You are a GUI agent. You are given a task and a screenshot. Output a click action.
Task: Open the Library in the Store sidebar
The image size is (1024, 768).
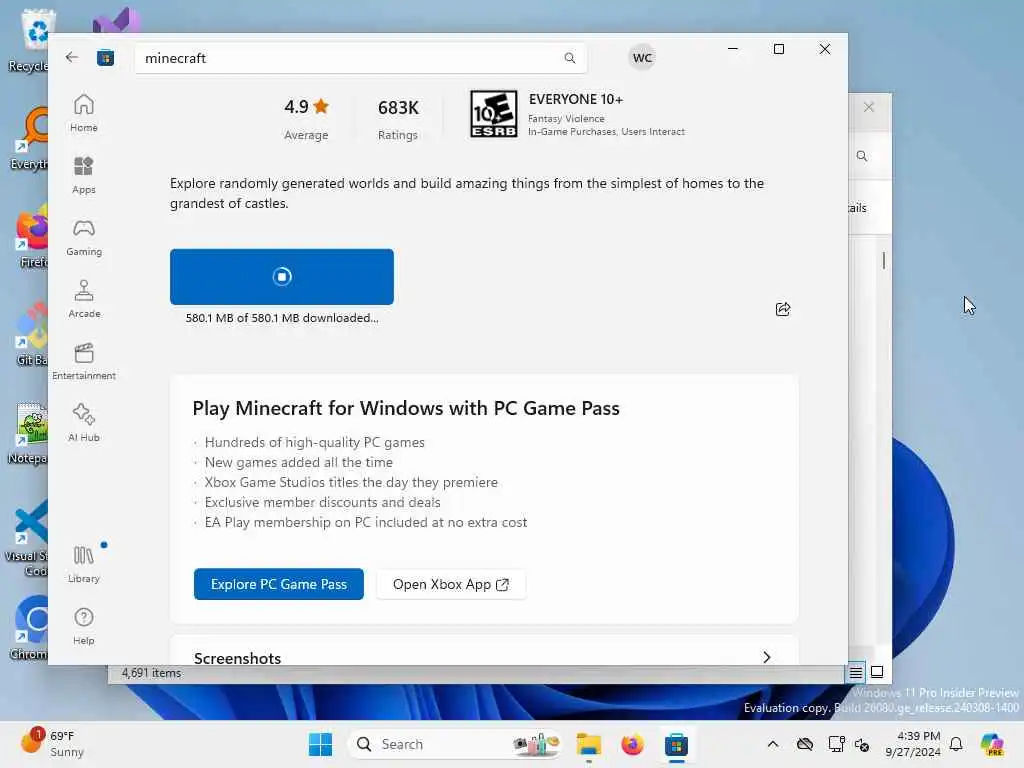(84, 564)
